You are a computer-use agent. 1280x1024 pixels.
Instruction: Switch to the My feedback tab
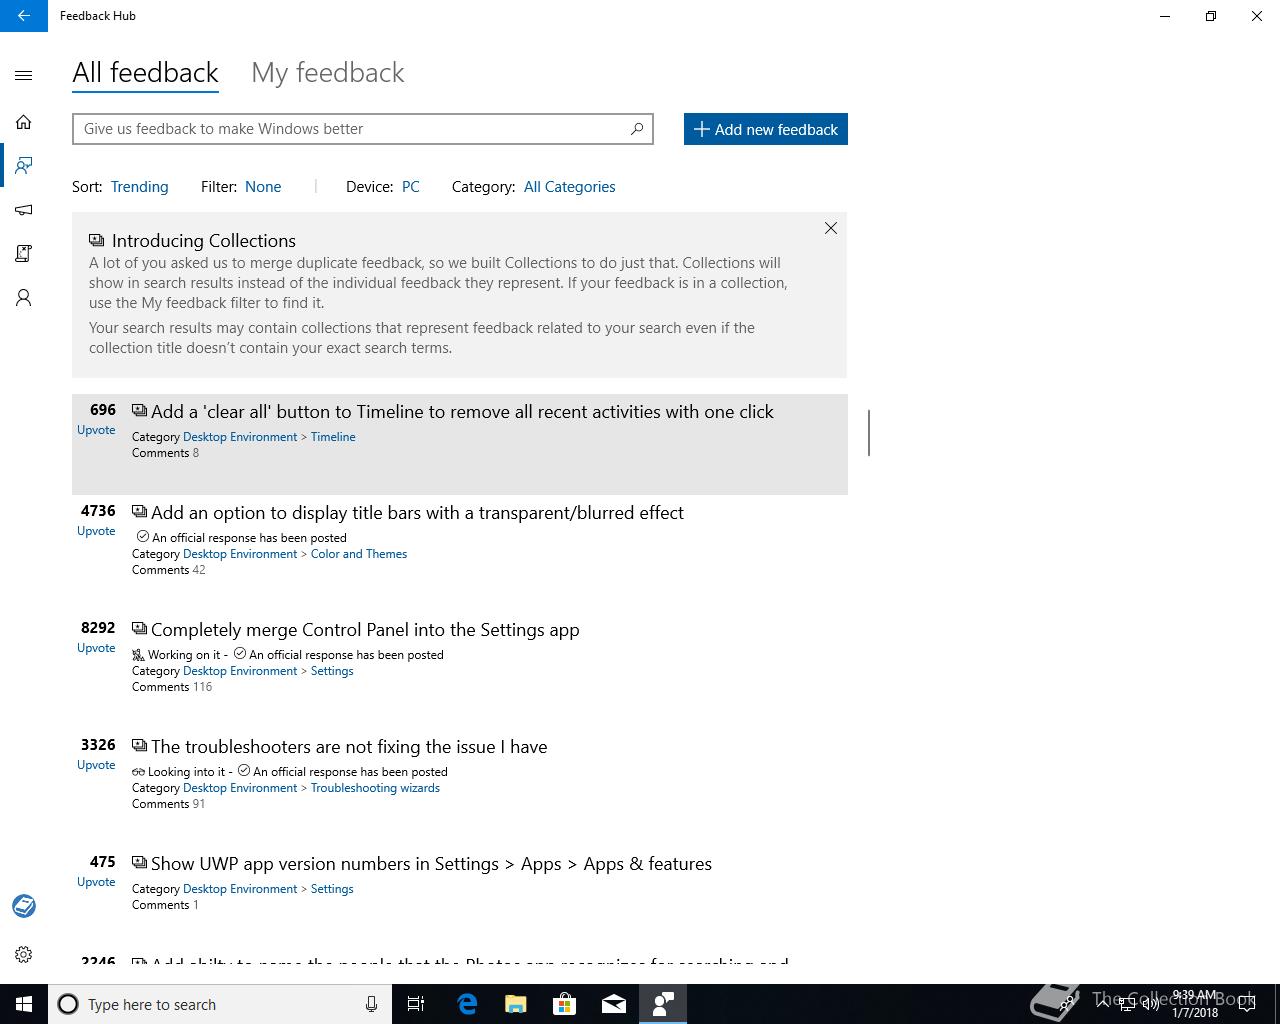328,73
